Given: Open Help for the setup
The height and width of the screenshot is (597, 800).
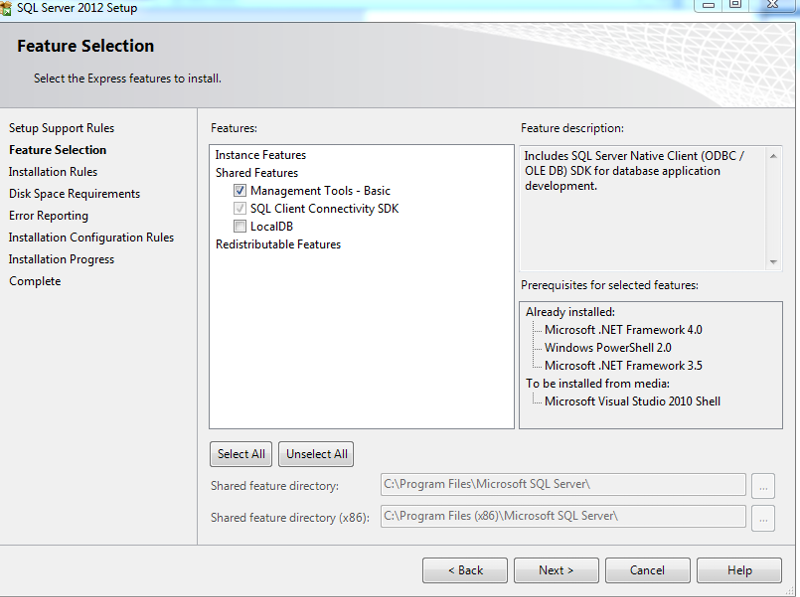Looking at the screenshot, I should [x=739, y=570].
